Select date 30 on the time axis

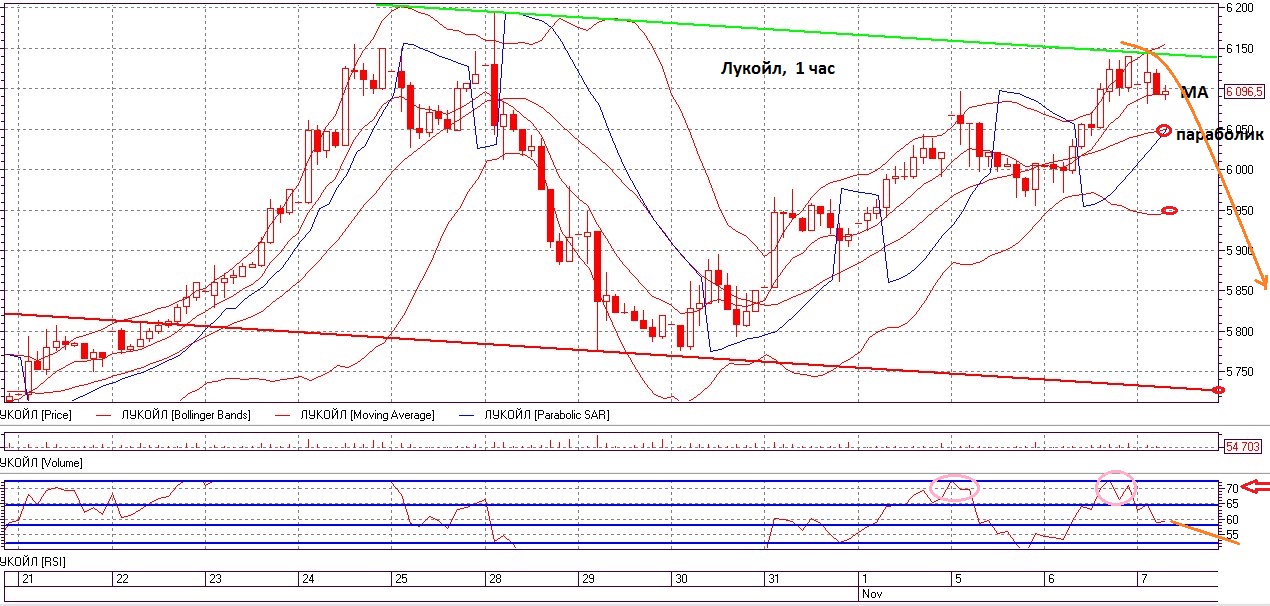pyautogui.click(x=680, y=579)
